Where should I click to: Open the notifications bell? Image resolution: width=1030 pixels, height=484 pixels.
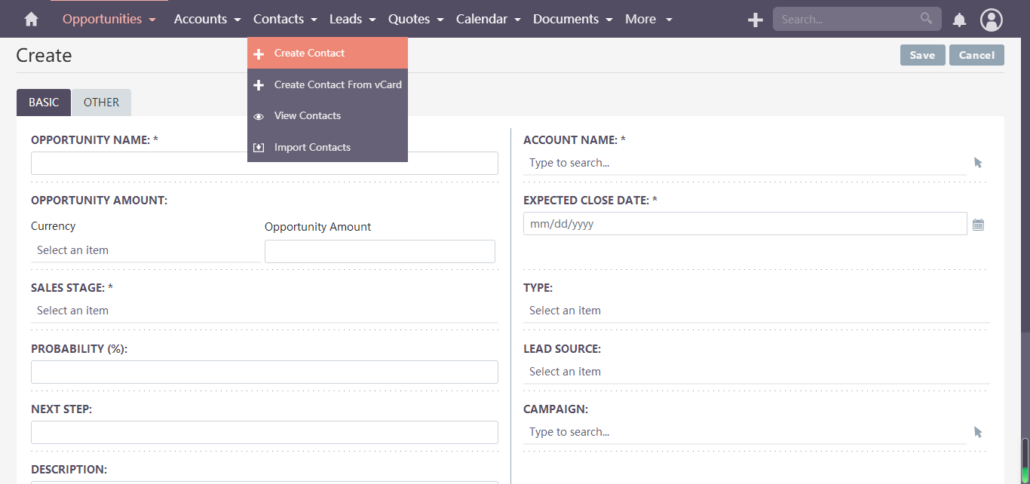point(959,19)
